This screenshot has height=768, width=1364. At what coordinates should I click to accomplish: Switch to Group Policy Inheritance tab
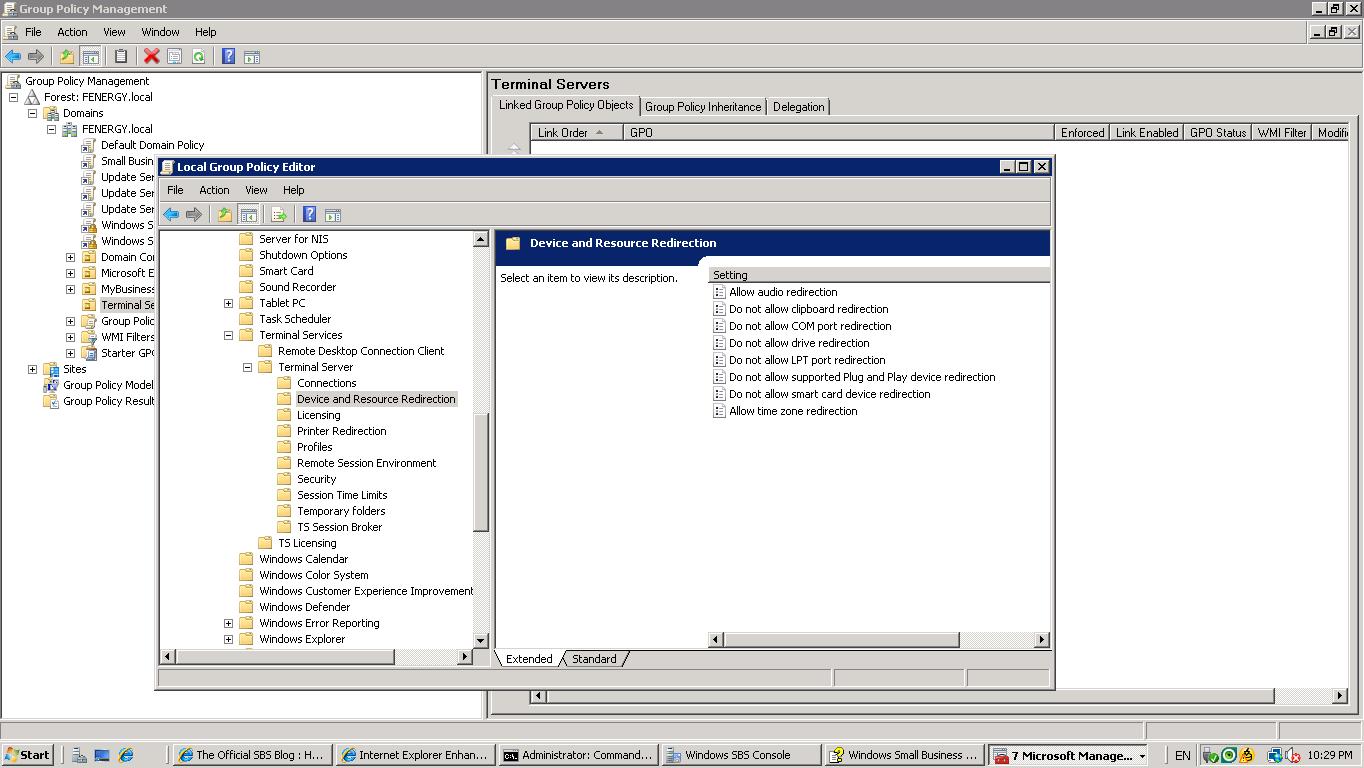click(x=703, y=107)
